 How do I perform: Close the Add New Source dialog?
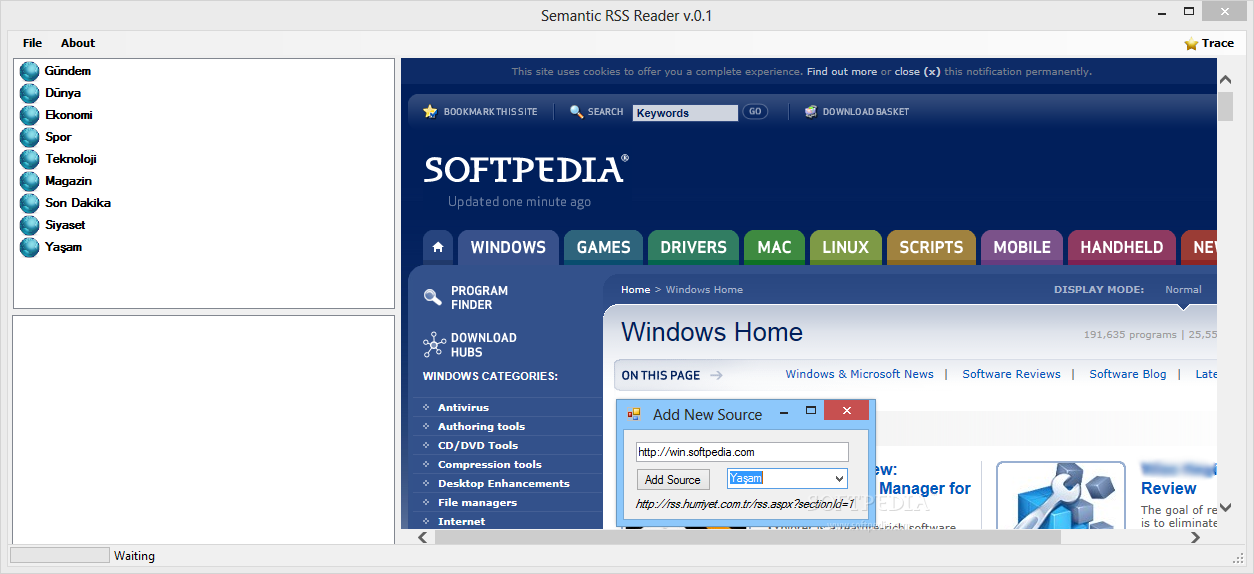[x=848, y=411]
